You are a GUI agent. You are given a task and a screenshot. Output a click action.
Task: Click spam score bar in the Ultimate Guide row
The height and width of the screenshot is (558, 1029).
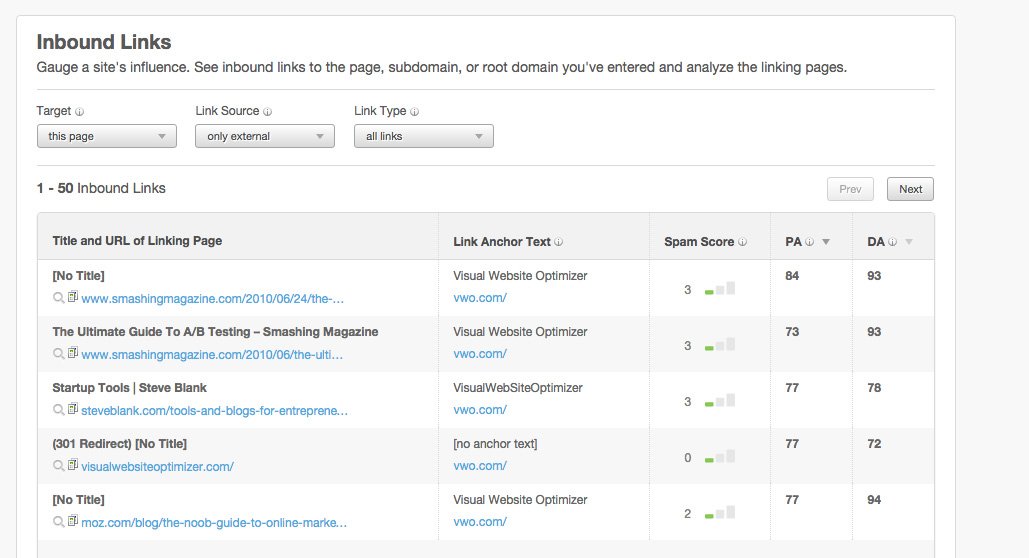tap(720, 344)
